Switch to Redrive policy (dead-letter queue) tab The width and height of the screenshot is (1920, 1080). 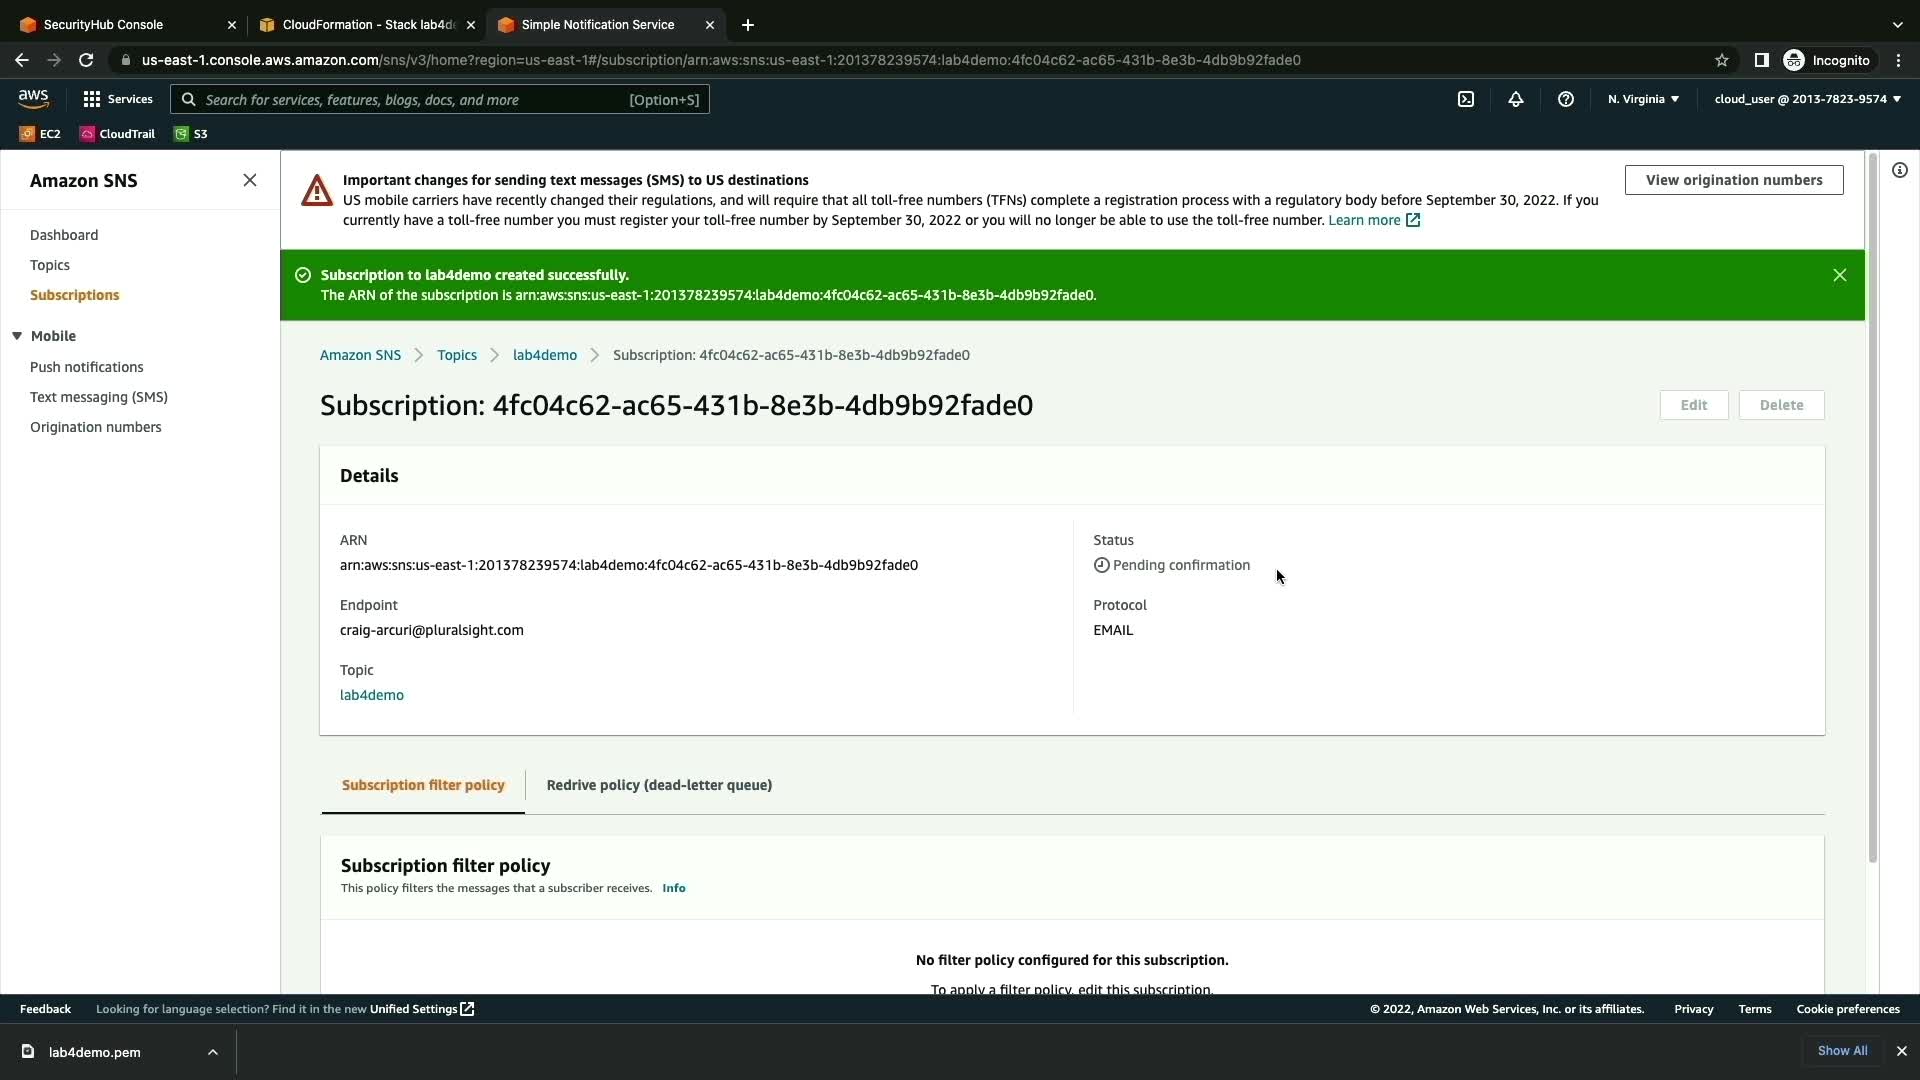[x=659, y=785]
